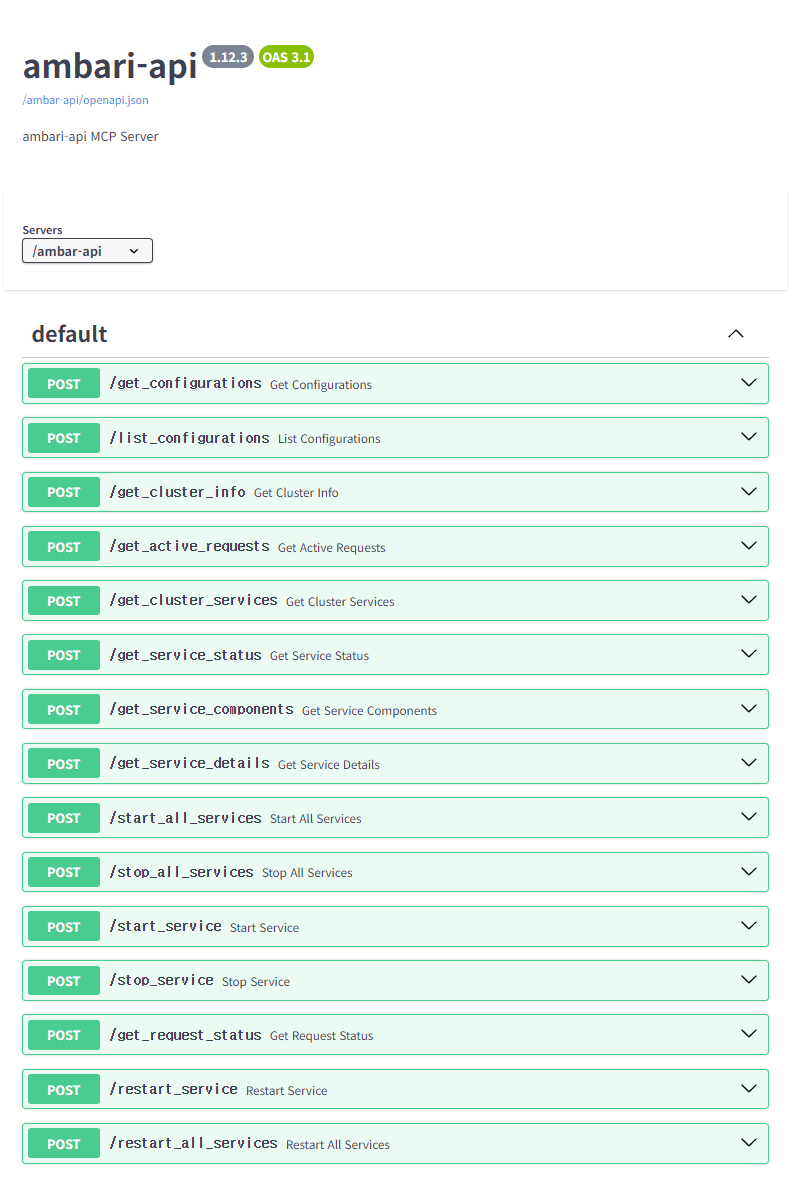792x1194 pixels.
Task: Click the OAS 3.1 version badge
Action: coord(286,57)
